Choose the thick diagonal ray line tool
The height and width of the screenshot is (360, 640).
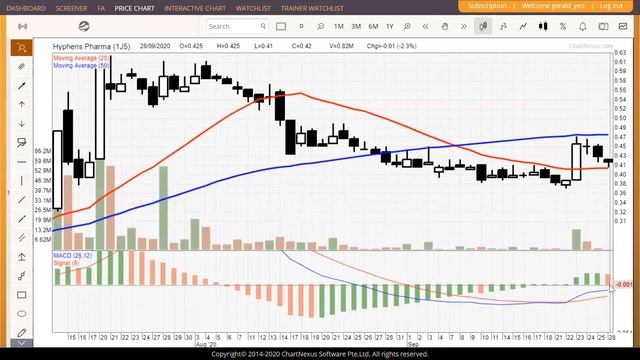(x=22, y=219)
